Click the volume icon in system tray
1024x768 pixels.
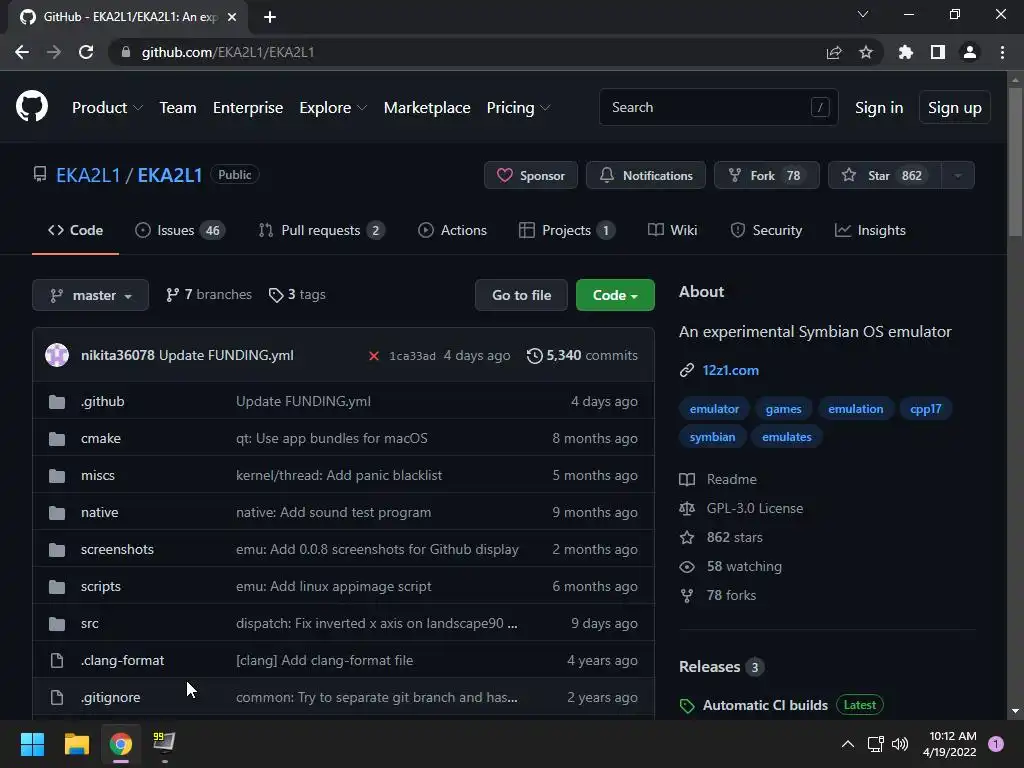(x=900, y=744)
